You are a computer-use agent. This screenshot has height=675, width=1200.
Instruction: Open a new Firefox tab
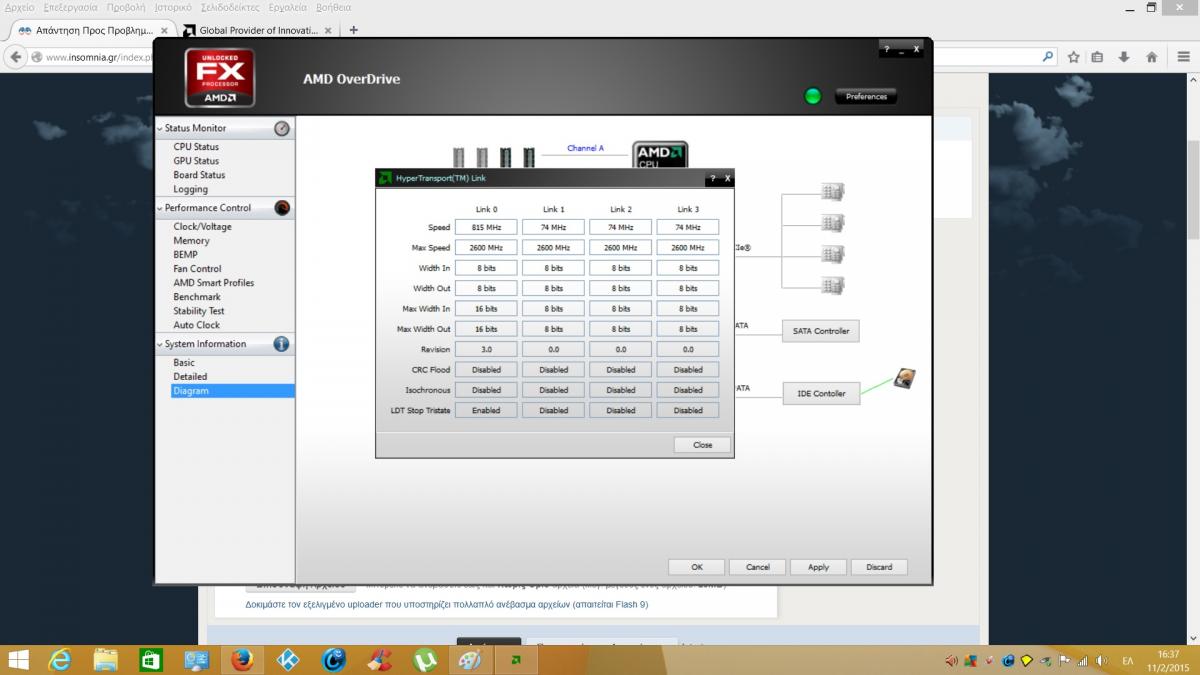[x=354, y=30]
